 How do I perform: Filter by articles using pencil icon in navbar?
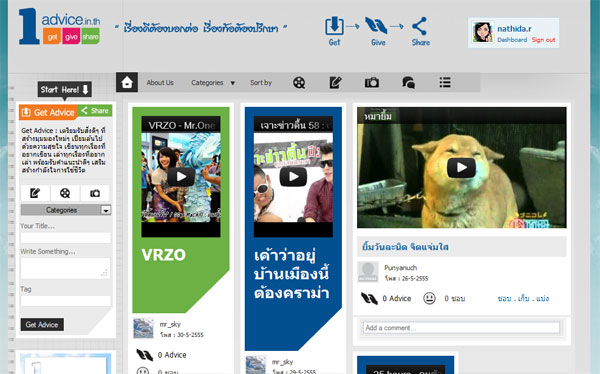pyautogui.click(x=336, y=82)
